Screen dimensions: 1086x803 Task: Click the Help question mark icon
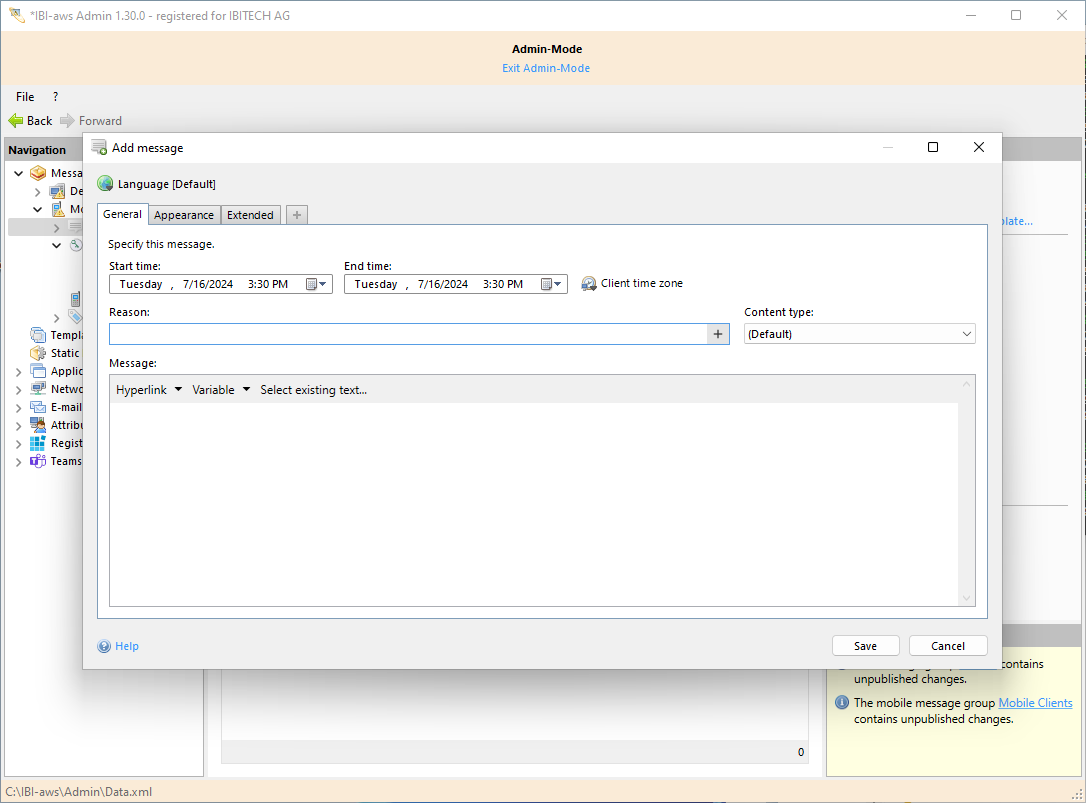[104, 646]
